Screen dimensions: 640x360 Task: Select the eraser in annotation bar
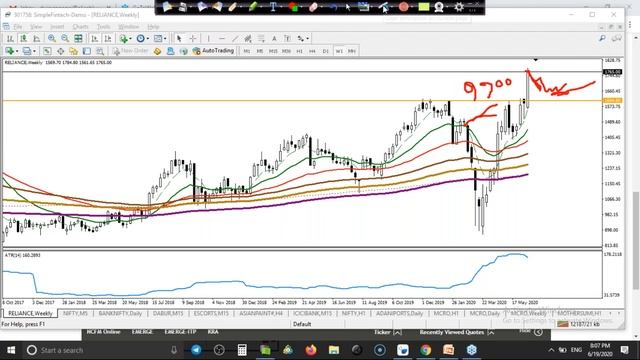click(x=313, y=7)
